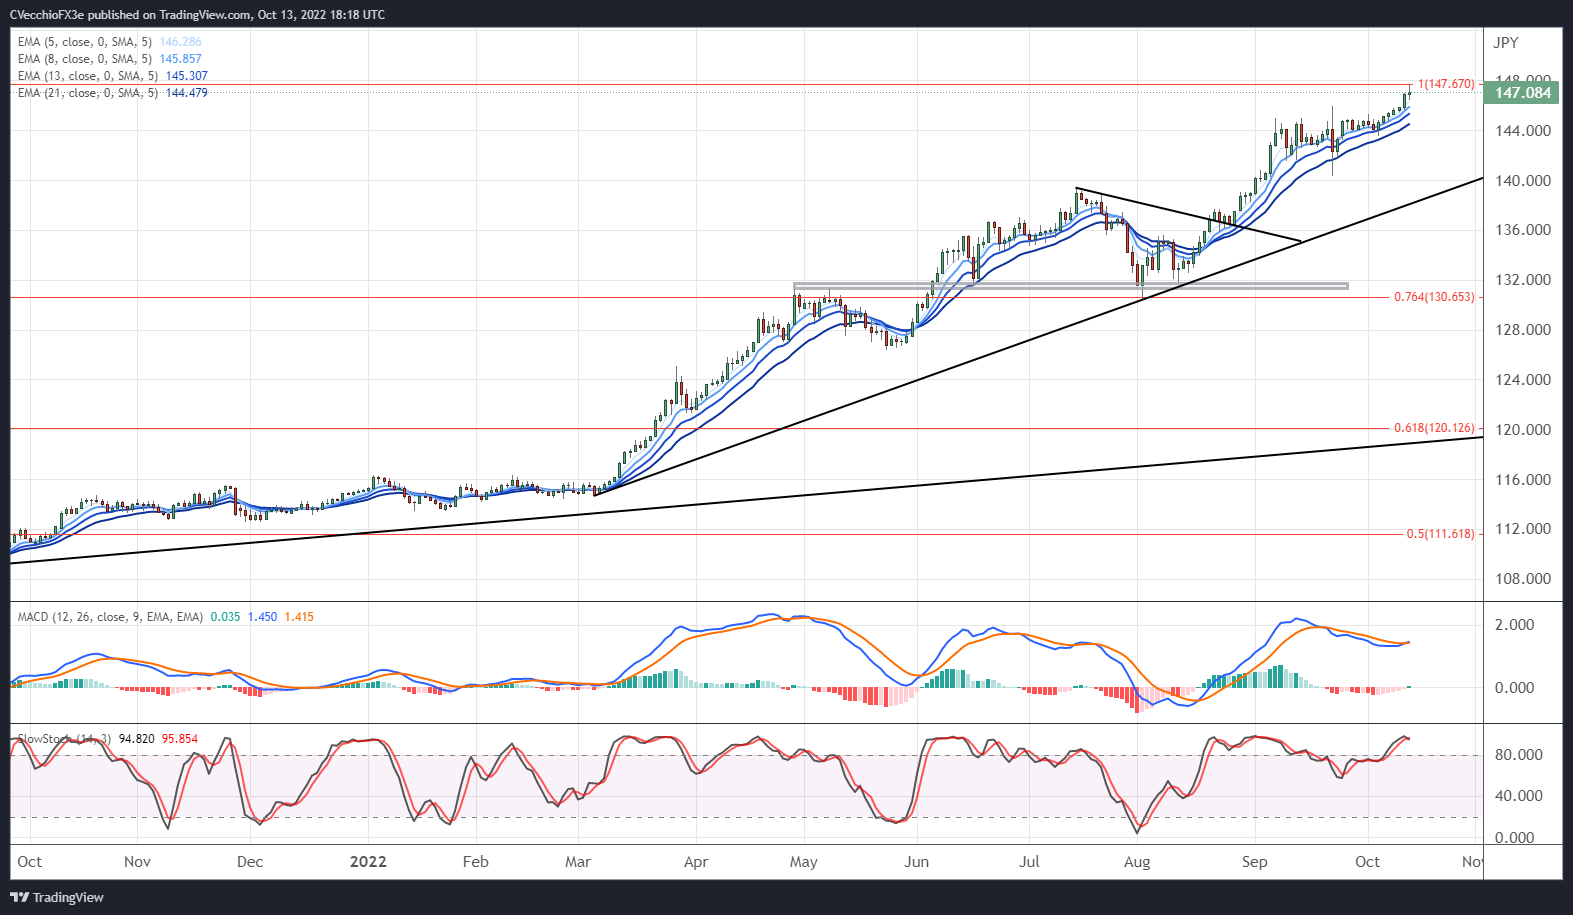The height and width of the screenshot is (915, 1573).
Task: Click the stochastic value 95.854
Action: coord(180,739)
